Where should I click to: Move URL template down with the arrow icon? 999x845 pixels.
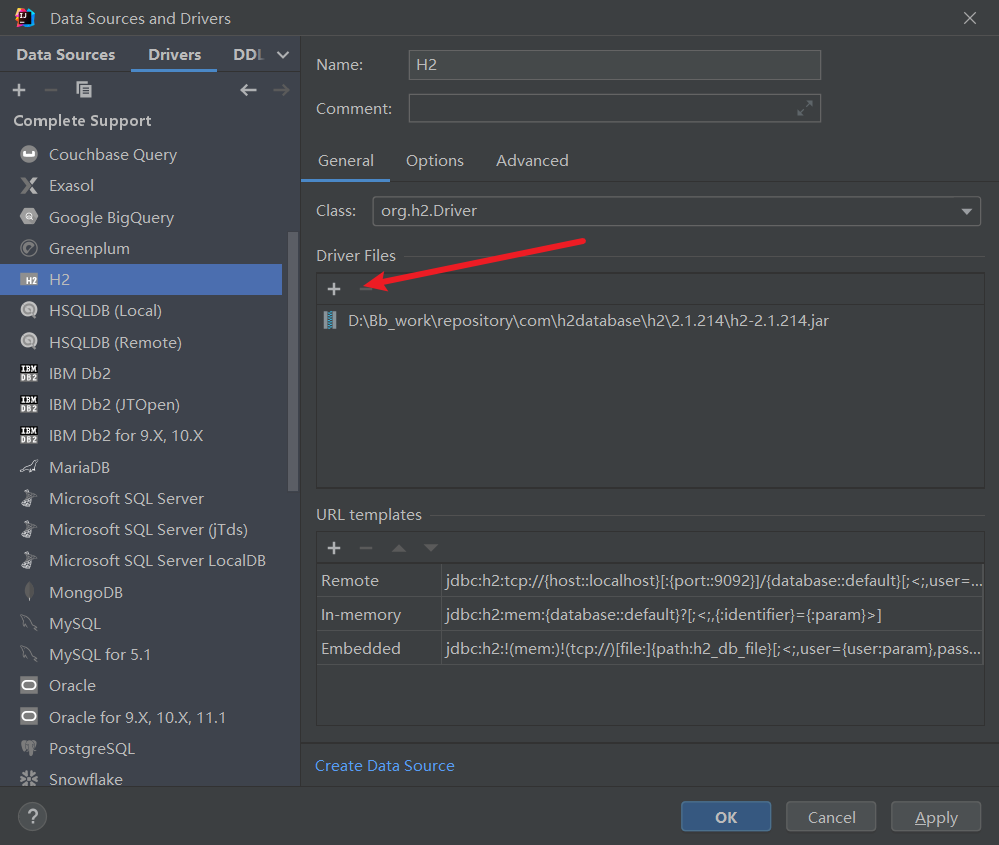[431, 548]
